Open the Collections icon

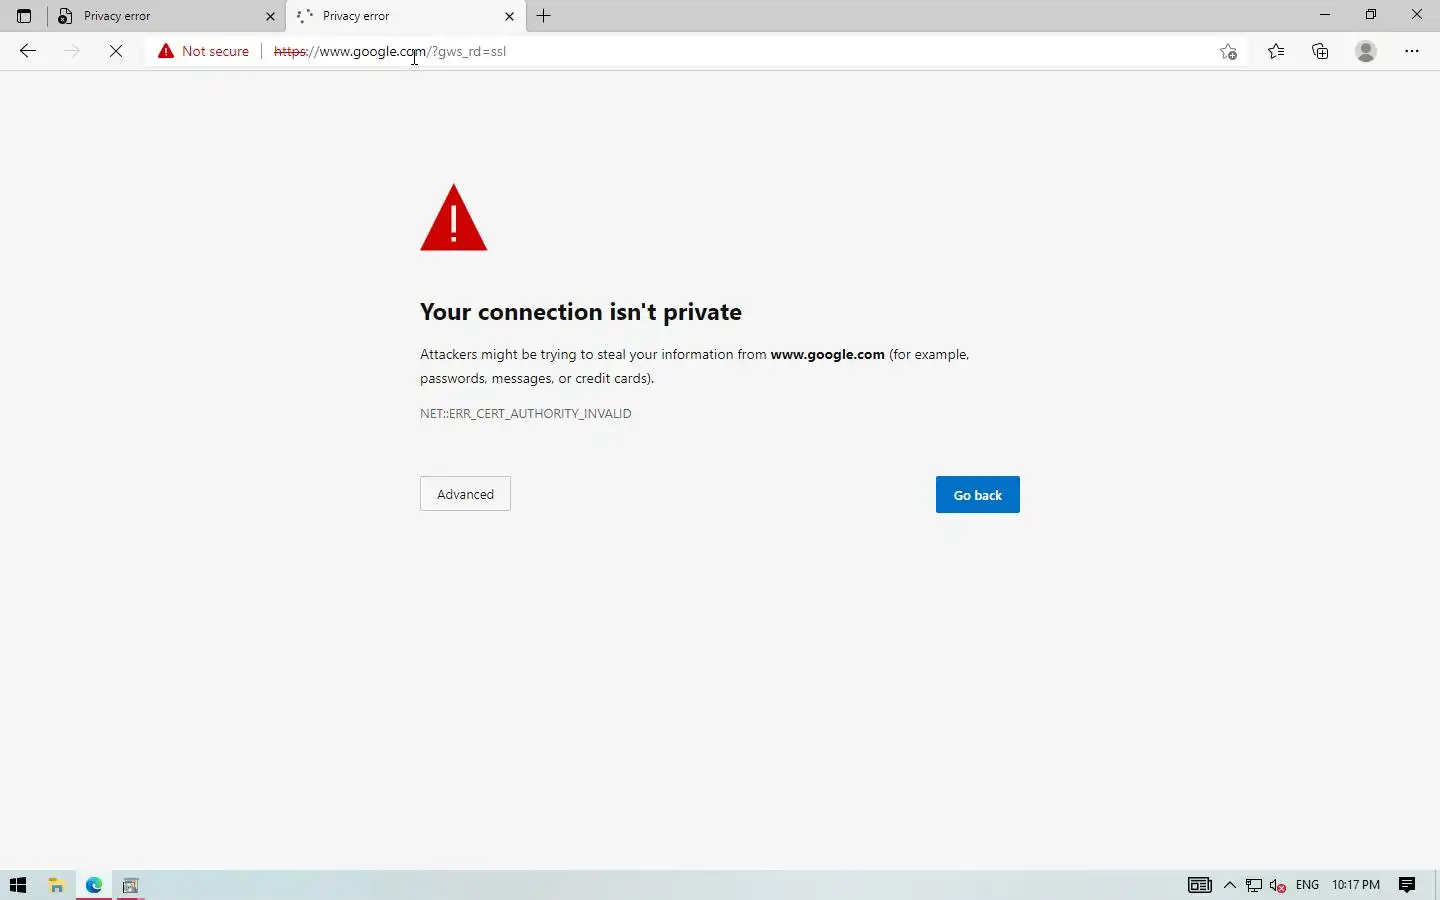coord(1320,51)
